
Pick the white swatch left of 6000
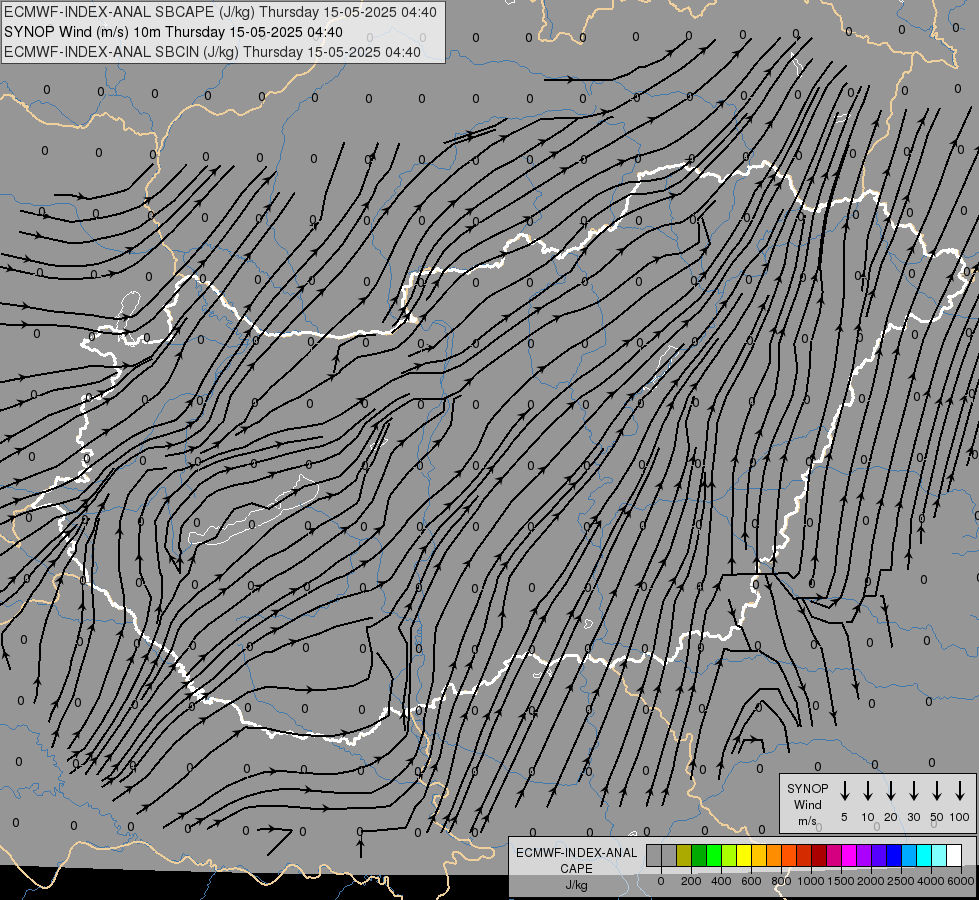click(954, 855)
